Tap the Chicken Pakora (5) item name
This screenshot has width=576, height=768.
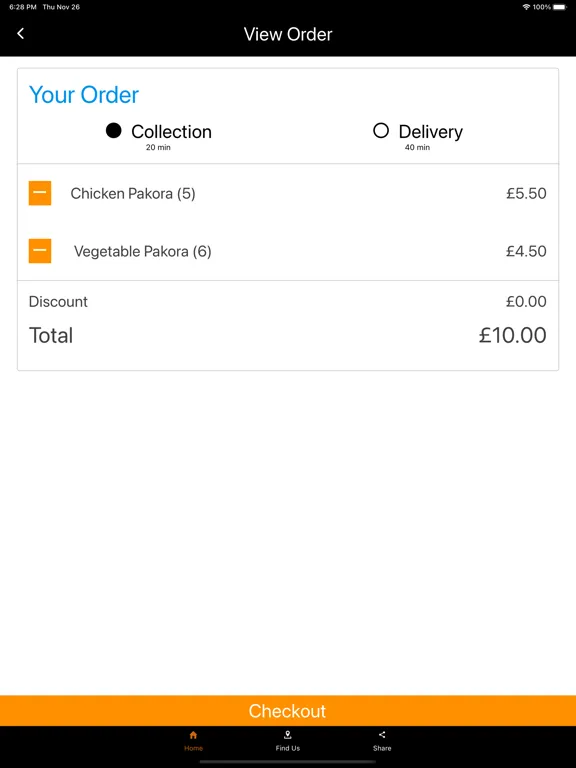tap(133, 193)
